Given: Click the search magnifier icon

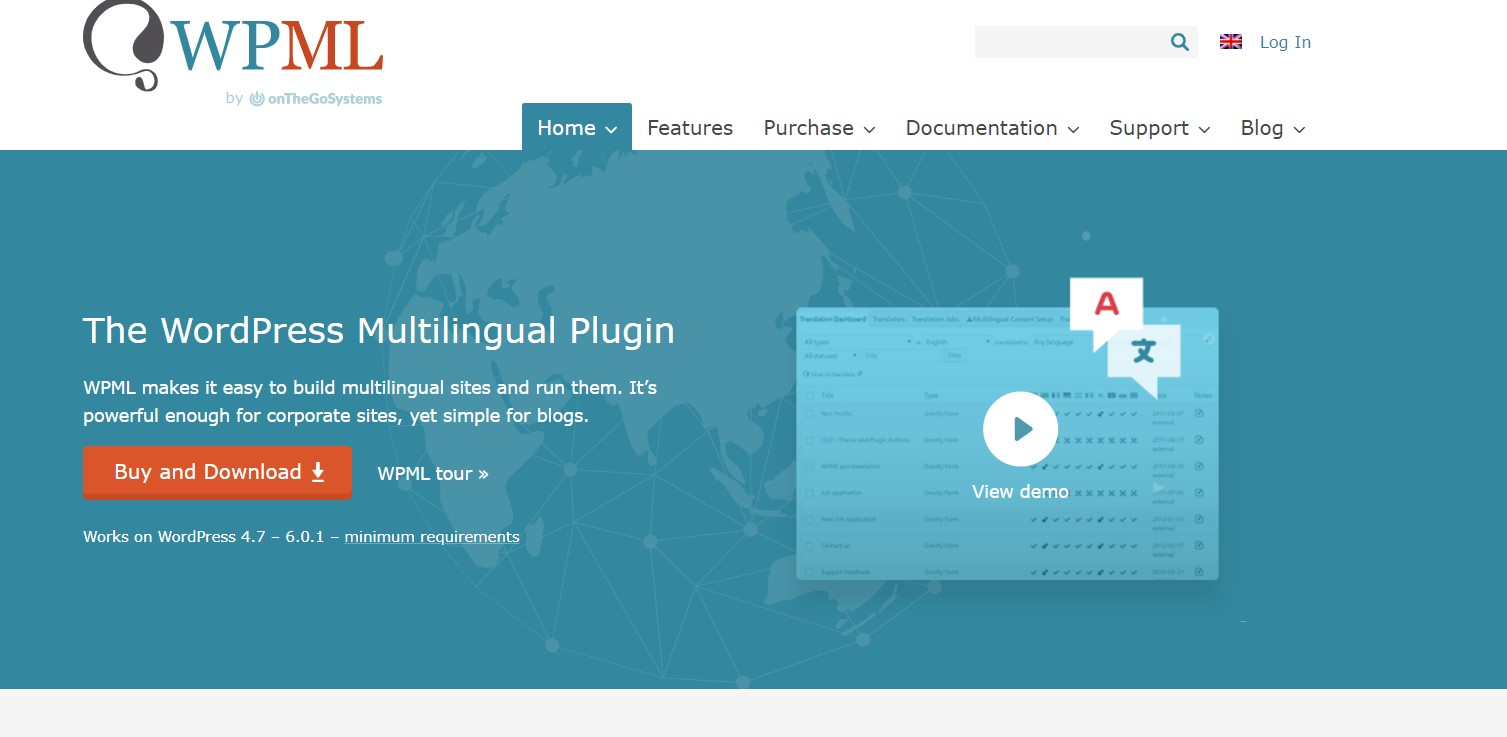Looking at the screenshot, I should coord(1178,41).
